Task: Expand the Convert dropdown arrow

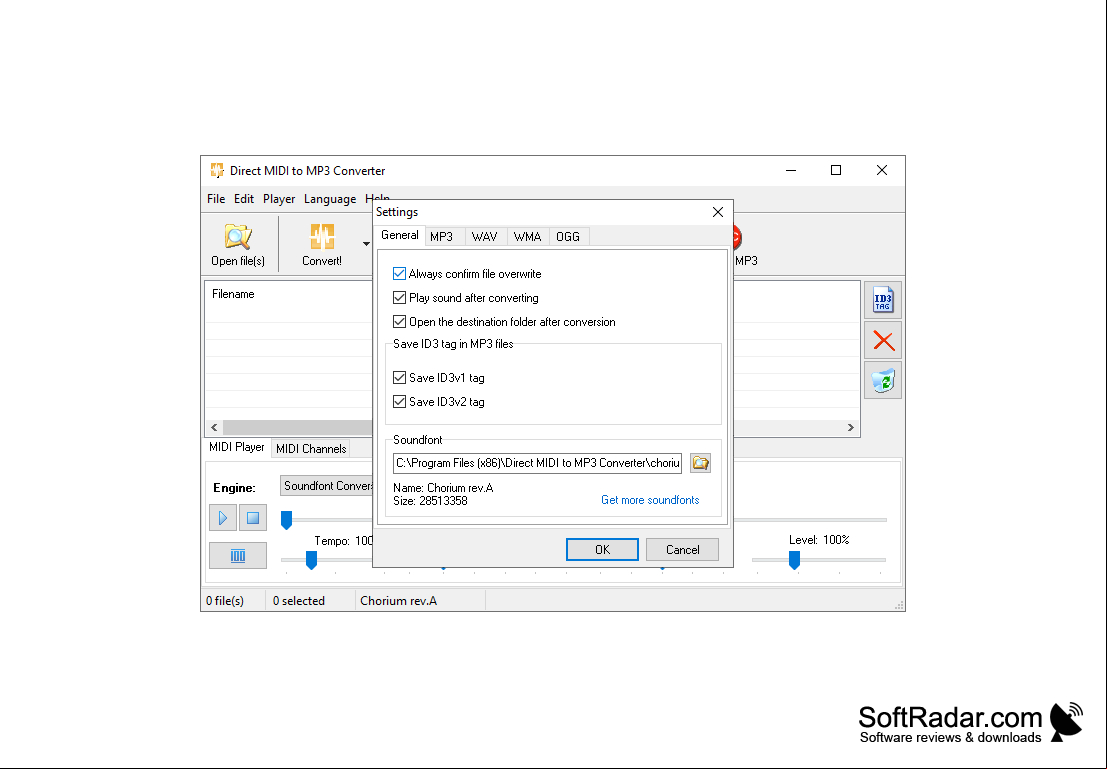Action: pyautogui.click(x=366, y=244)
